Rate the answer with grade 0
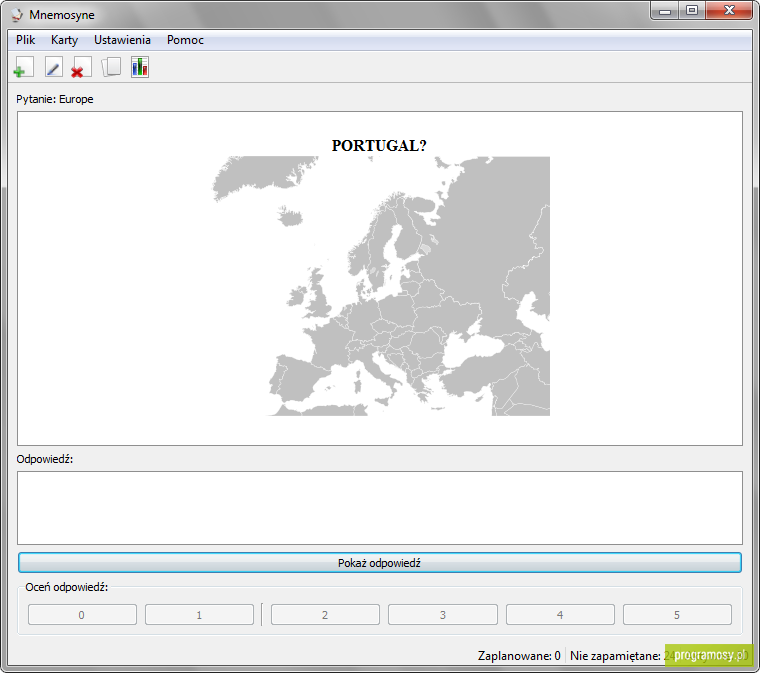The image size is (760, 673). point(82,614)
